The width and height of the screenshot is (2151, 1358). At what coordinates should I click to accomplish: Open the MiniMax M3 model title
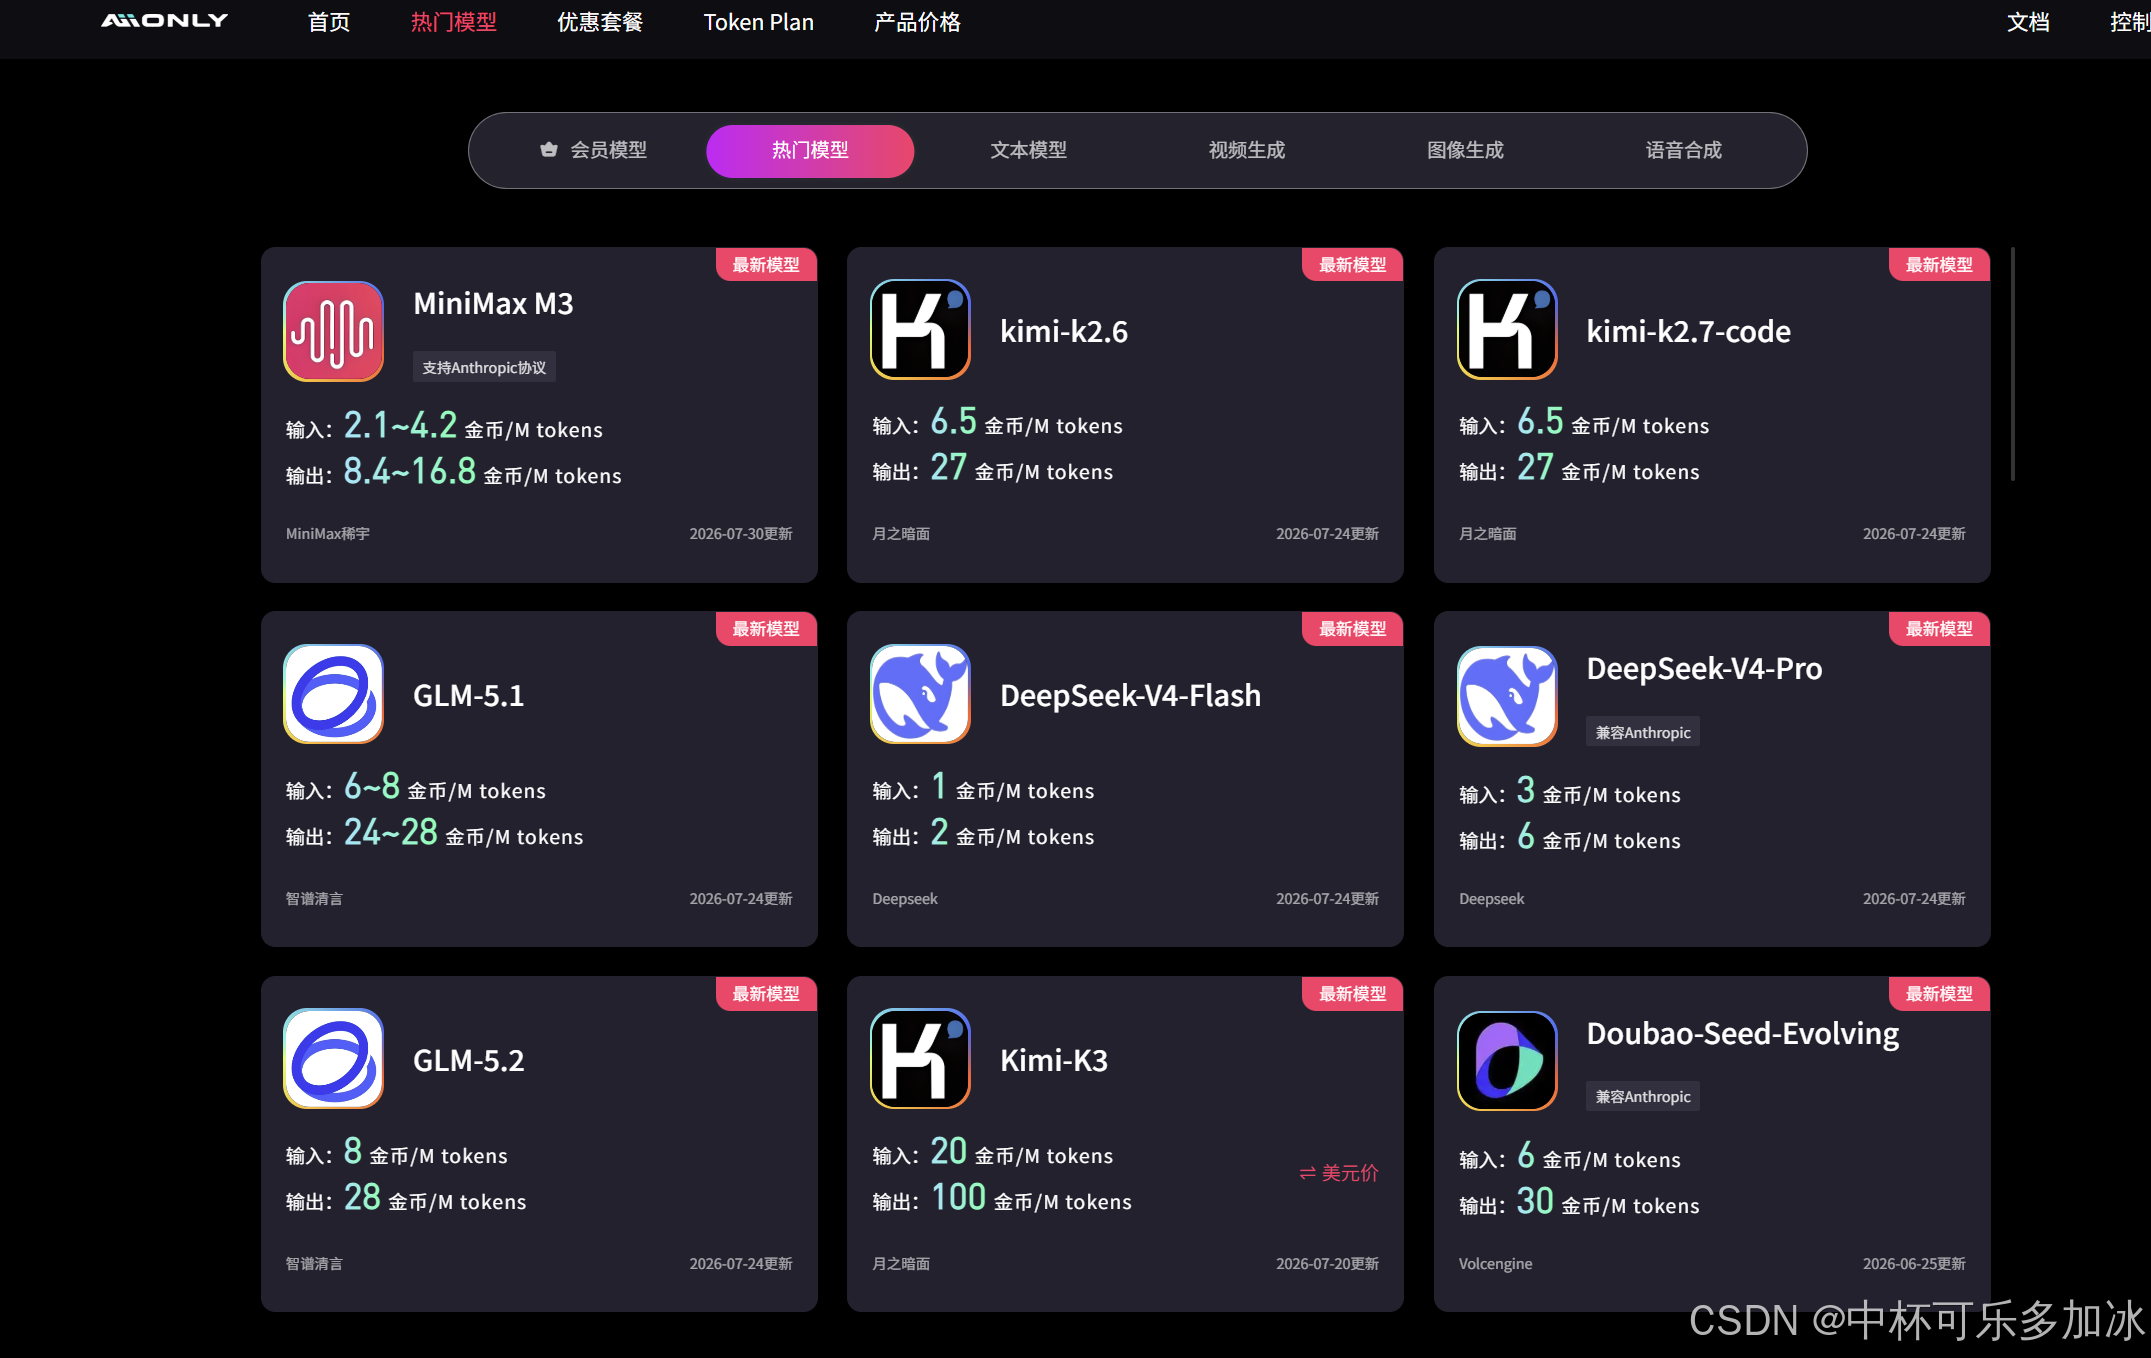click(494, 303)
